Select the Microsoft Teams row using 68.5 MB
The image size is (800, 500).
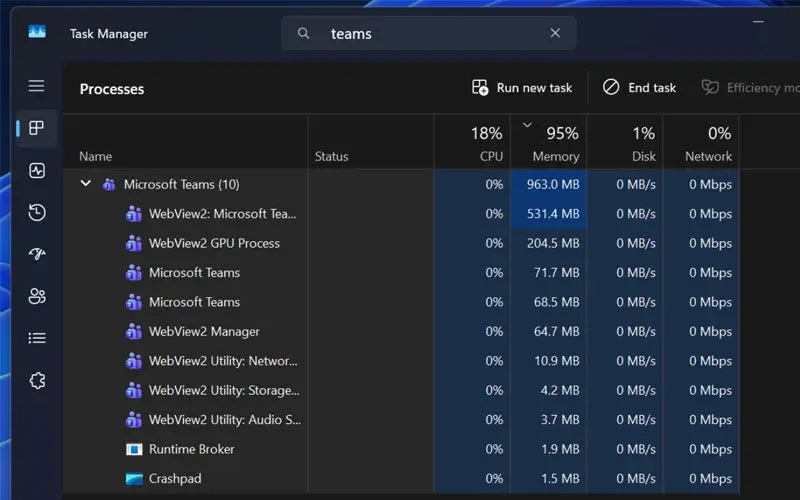click(x=401, y=302)
